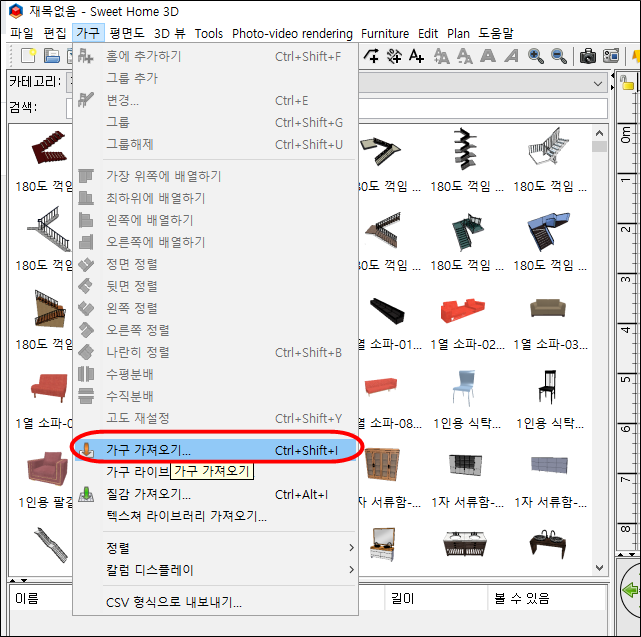Click the increase text size icon
Viewport: 641px width, 637px height.
pyautogui.click(x=442, y=56)
